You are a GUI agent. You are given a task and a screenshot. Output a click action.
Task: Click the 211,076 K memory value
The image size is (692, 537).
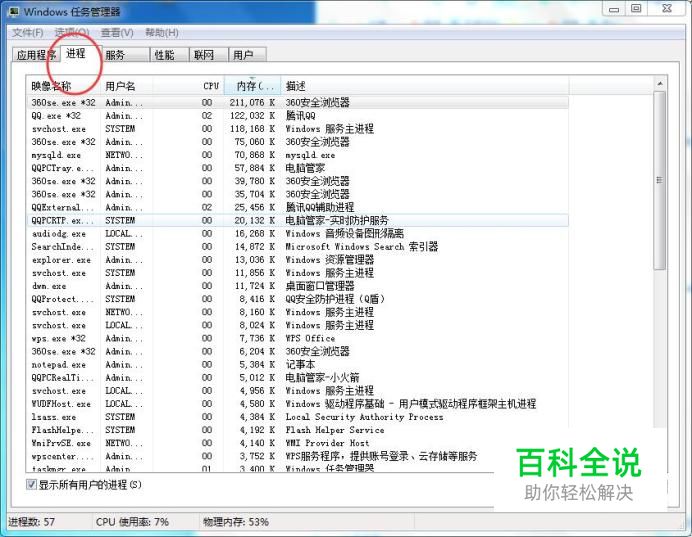click(252, 102)
